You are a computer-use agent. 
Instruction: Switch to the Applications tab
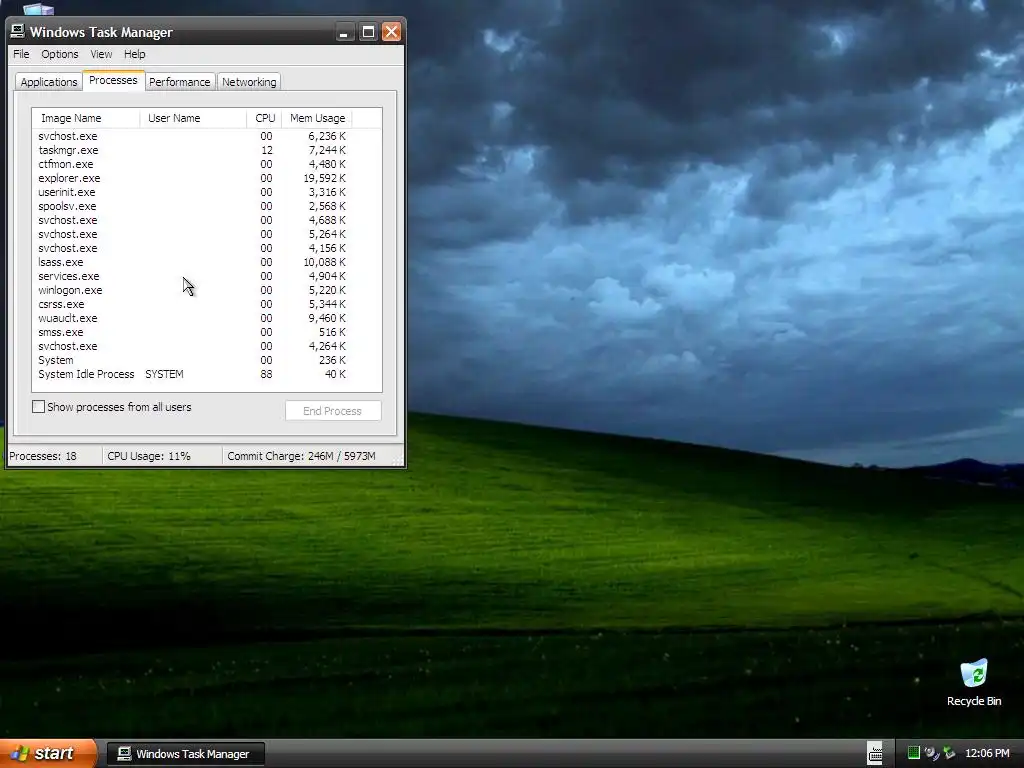pos(48,82)
